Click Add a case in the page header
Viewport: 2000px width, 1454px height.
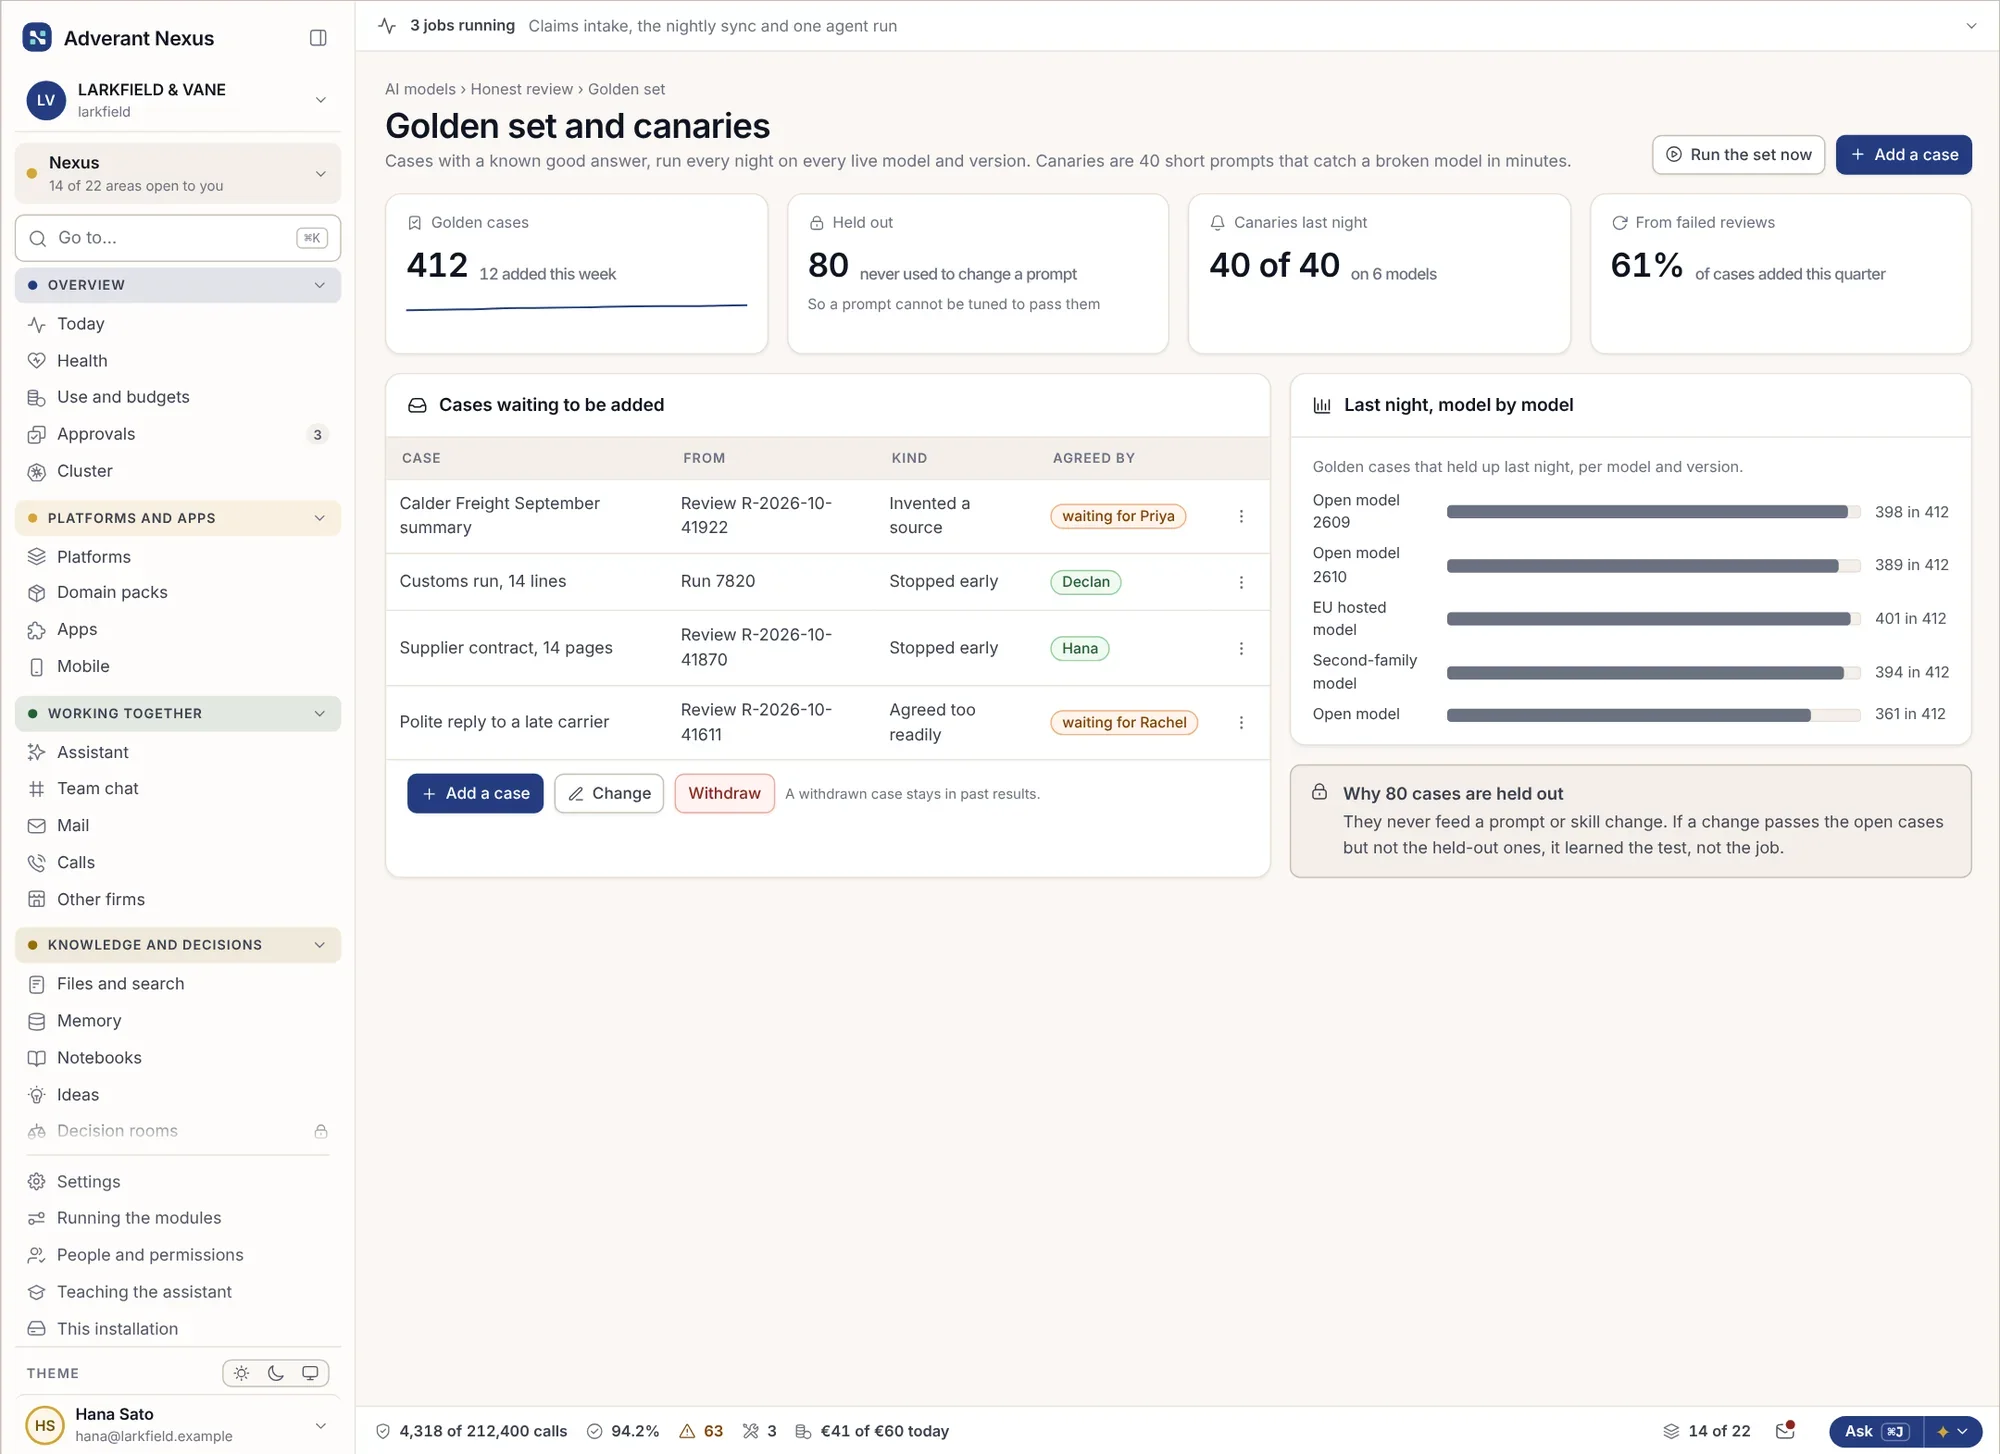point(1903,155)
